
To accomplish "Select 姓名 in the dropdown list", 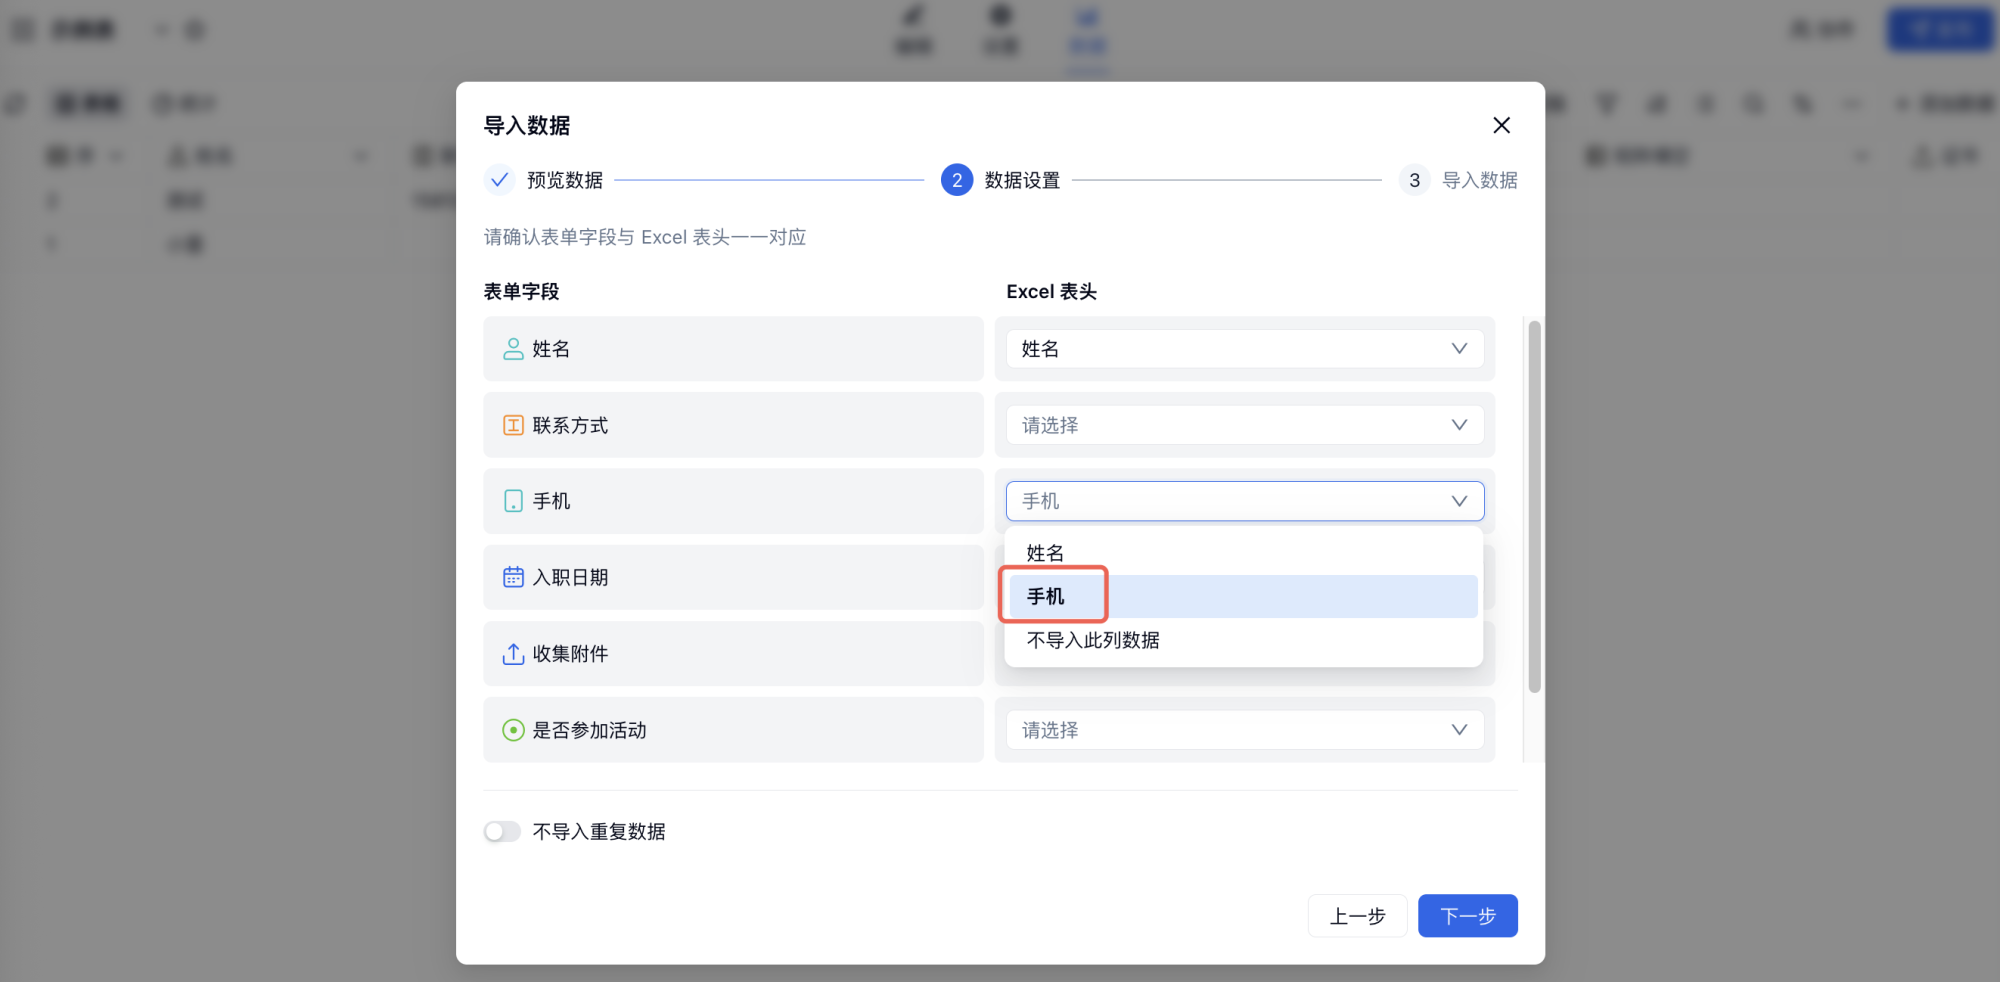I will [x=1243, y=553].
